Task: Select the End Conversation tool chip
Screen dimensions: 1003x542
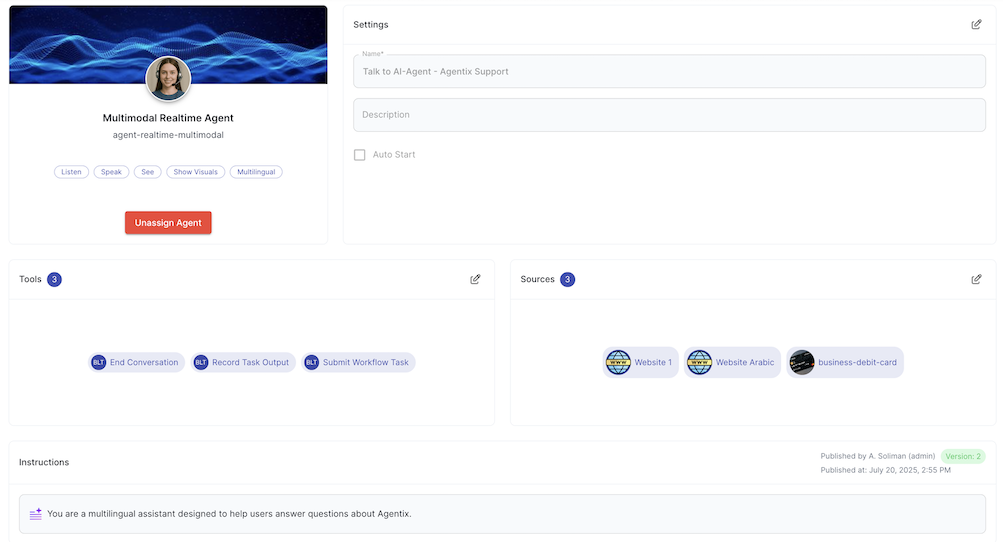Action: [x=136, y=362]
